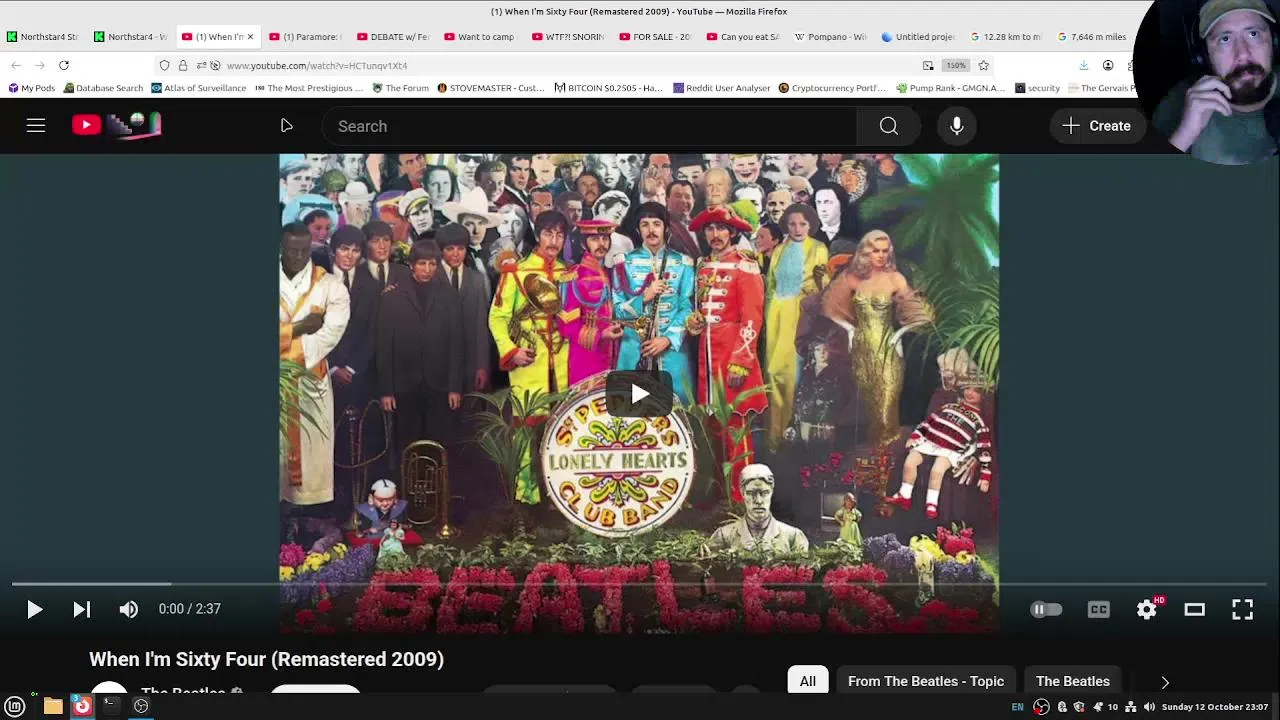Switch to theater mode
Screen dimensions: 1280x720
[1195, 609]
